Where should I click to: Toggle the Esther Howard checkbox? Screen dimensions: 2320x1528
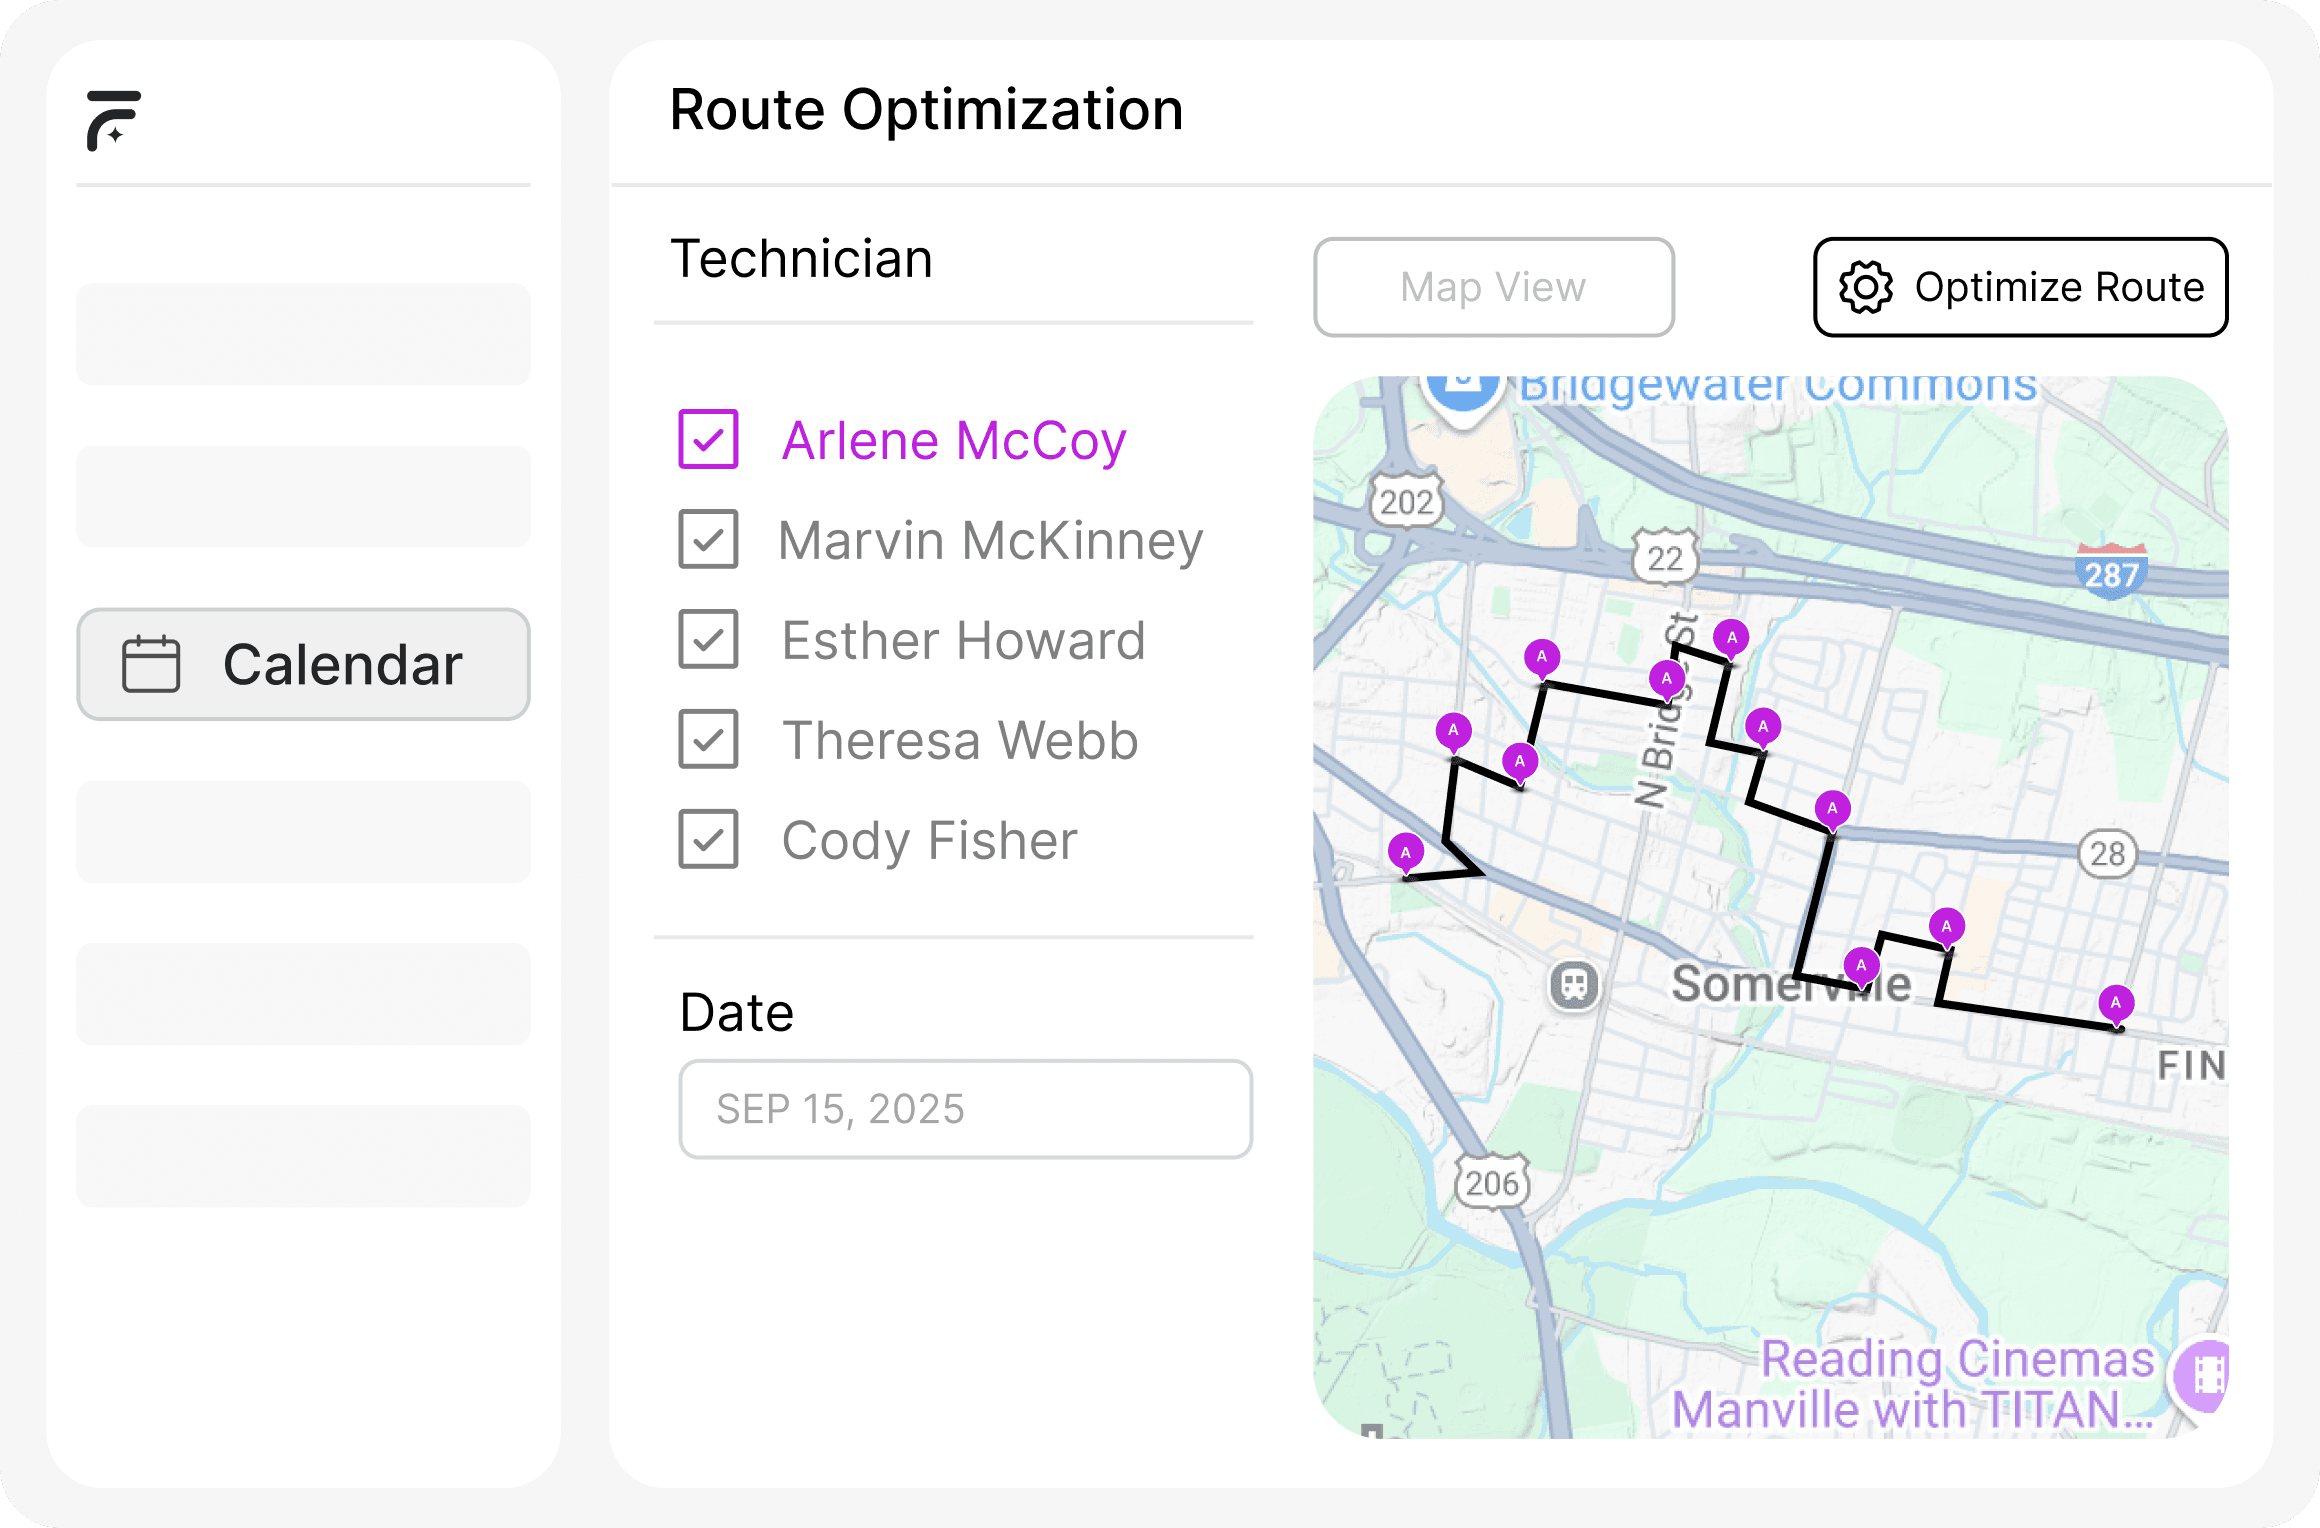(x=708, y=639)
